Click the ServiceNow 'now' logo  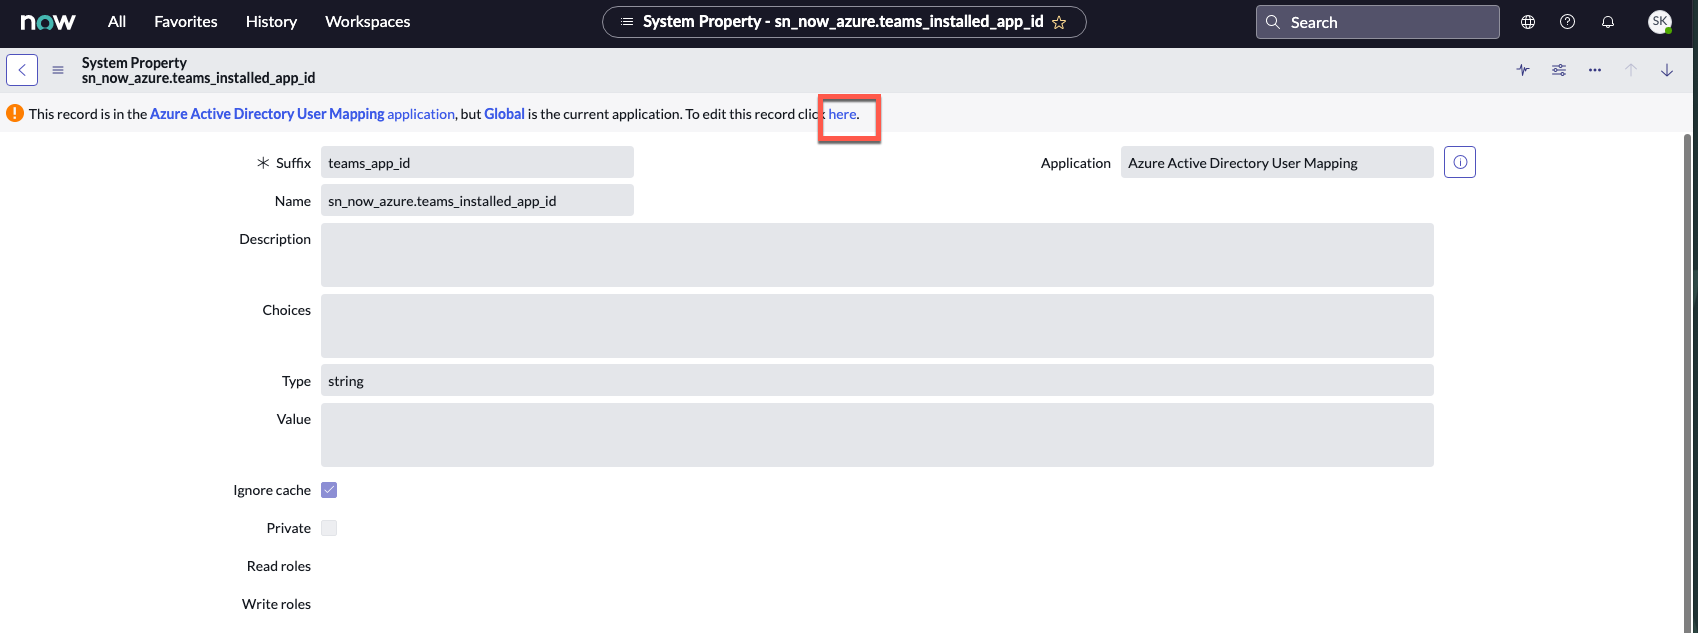[48, 22]
